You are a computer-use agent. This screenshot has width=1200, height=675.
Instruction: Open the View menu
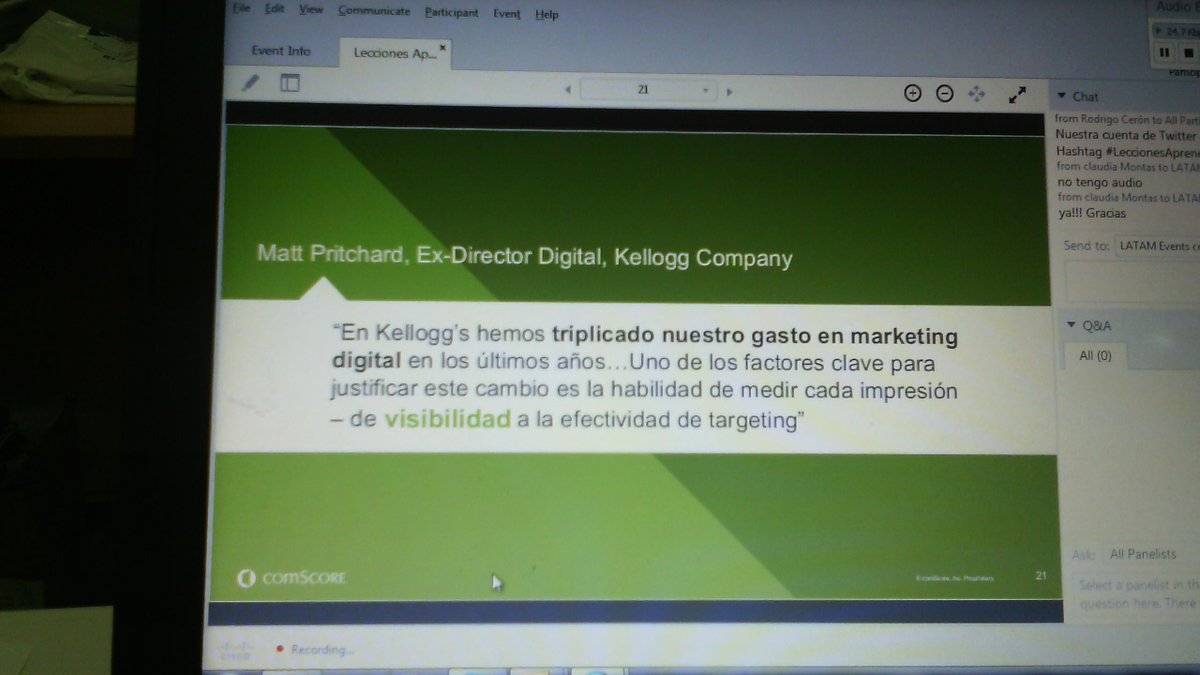tap(311, 10)
